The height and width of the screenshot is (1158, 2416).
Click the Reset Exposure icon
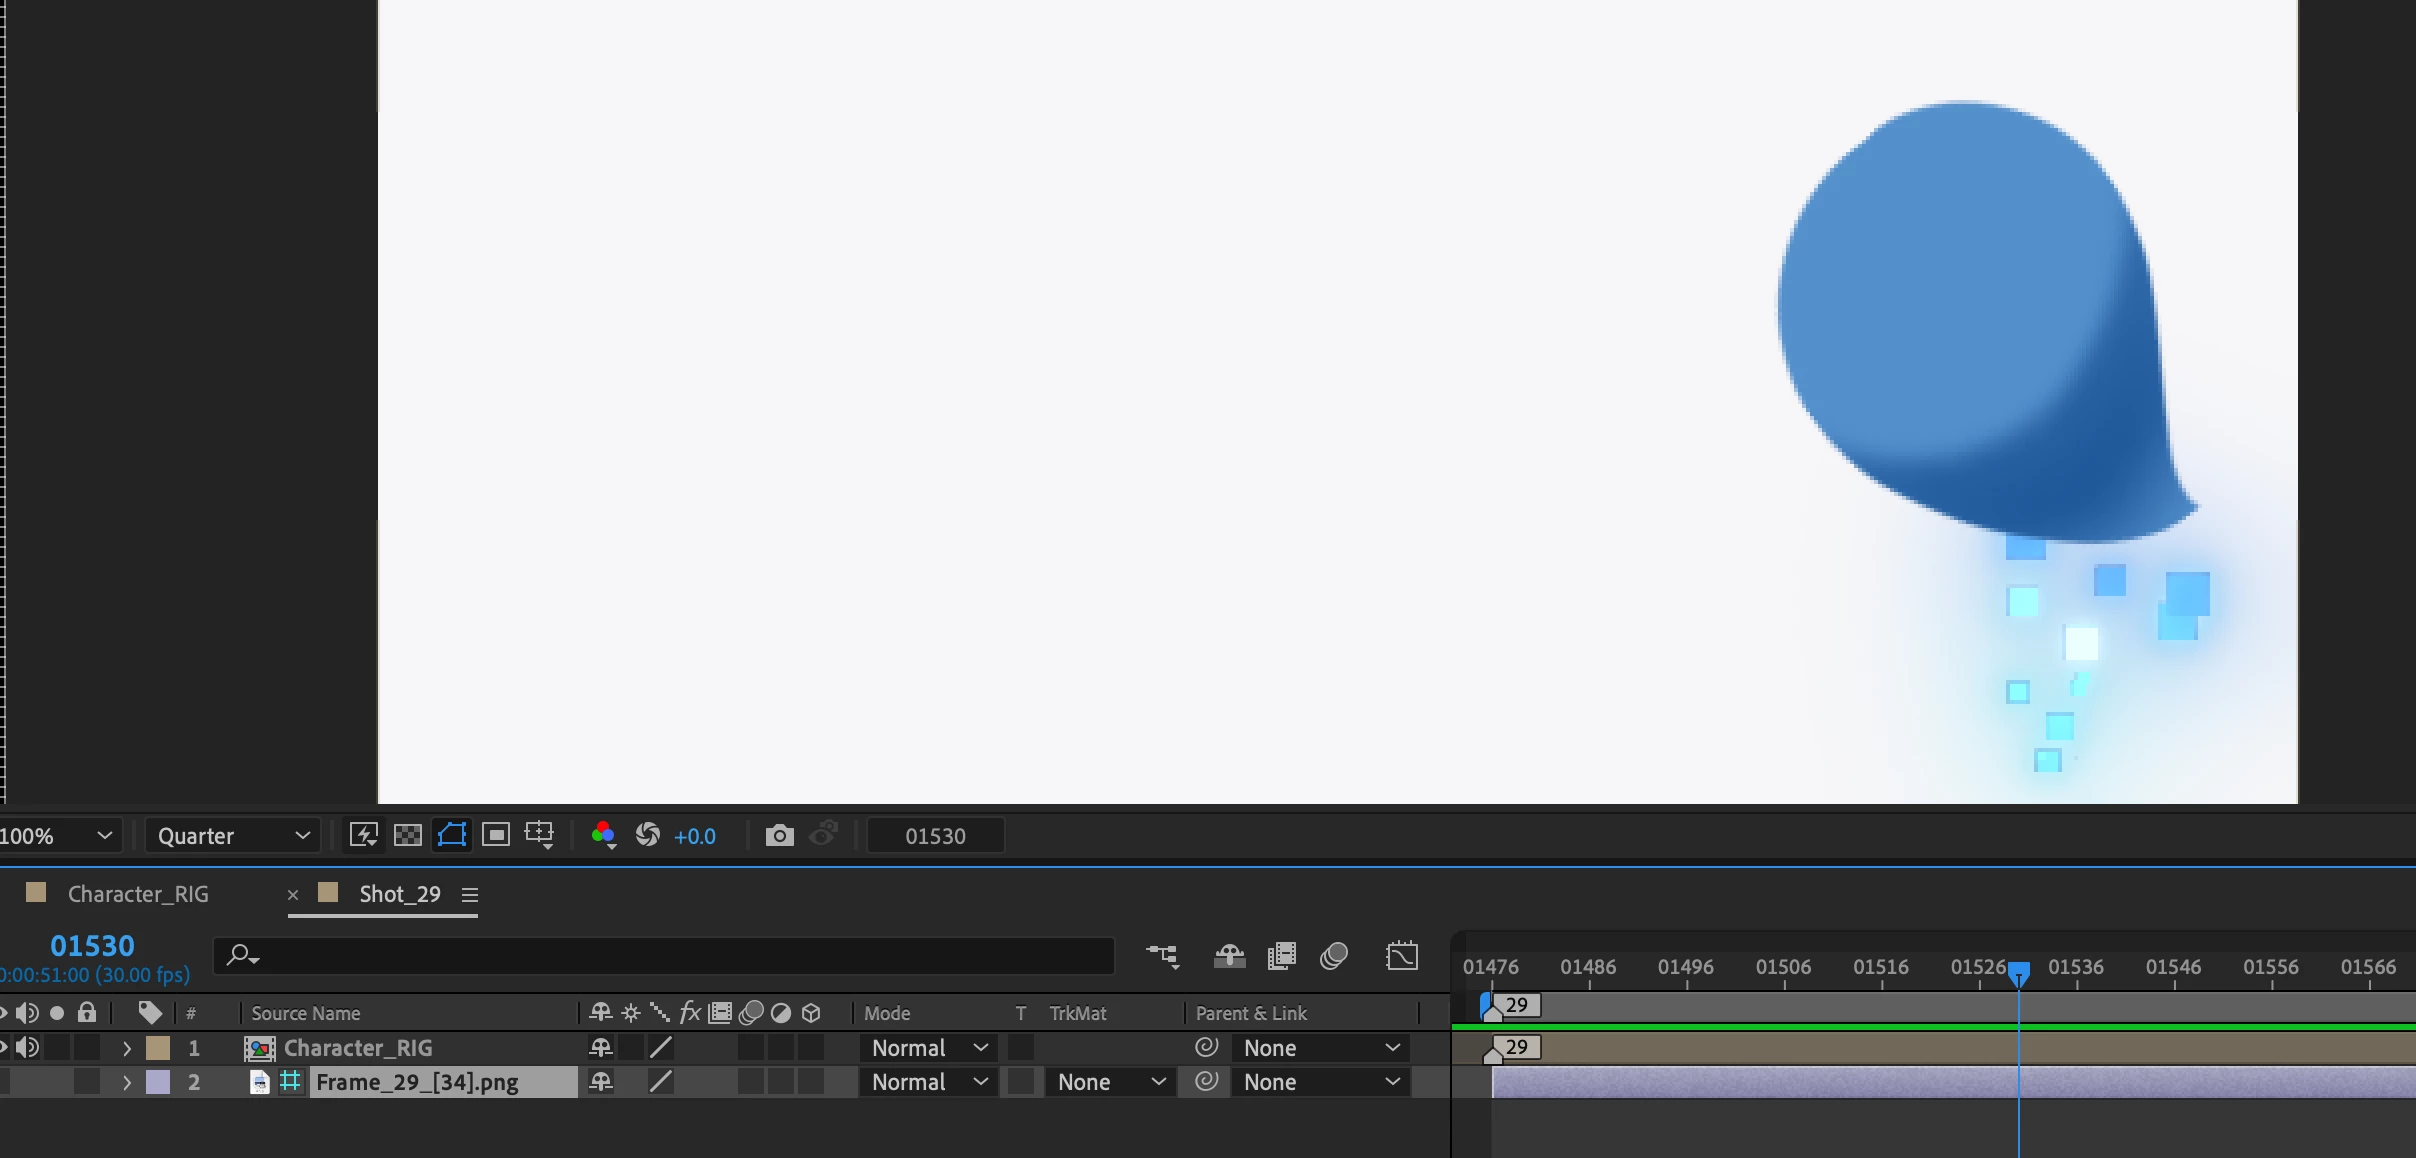click(x=648, y=835)
